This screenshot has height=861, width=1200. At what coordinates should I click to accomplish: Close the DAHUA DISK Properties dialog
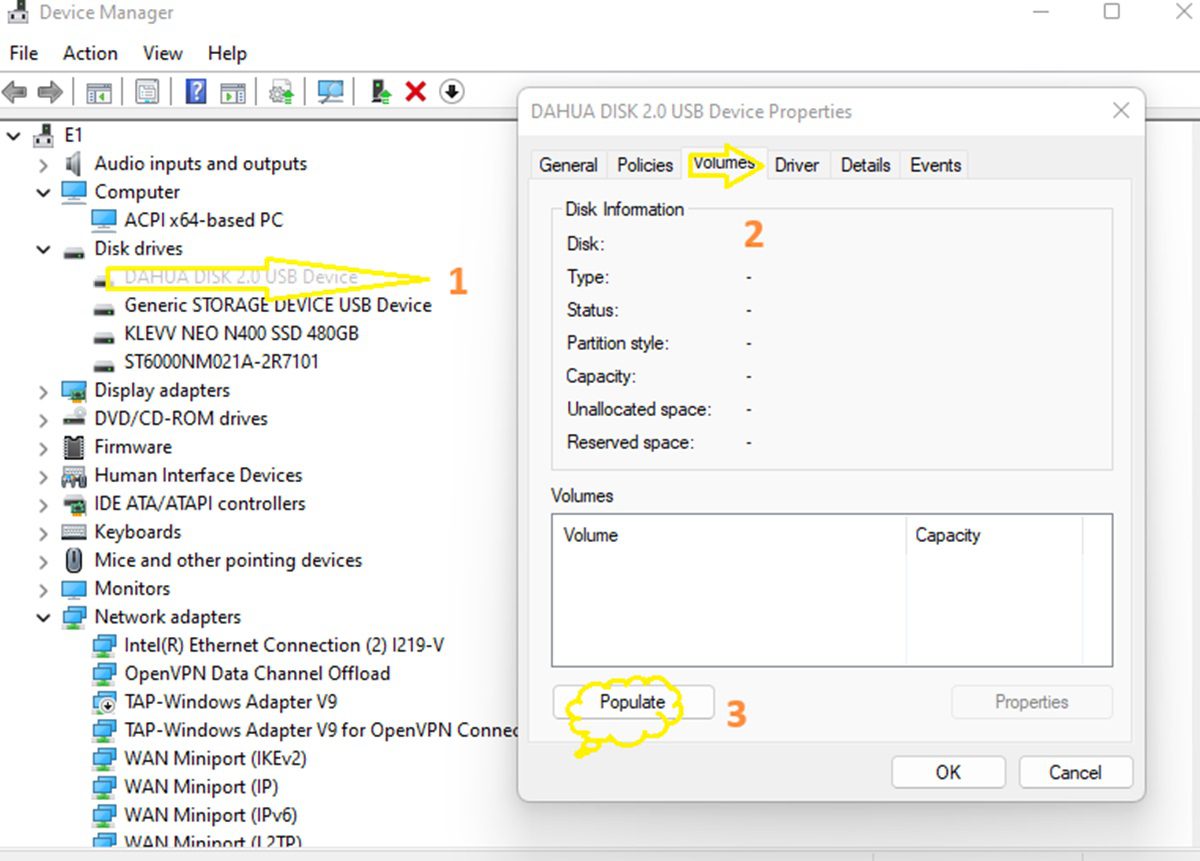1121,111
